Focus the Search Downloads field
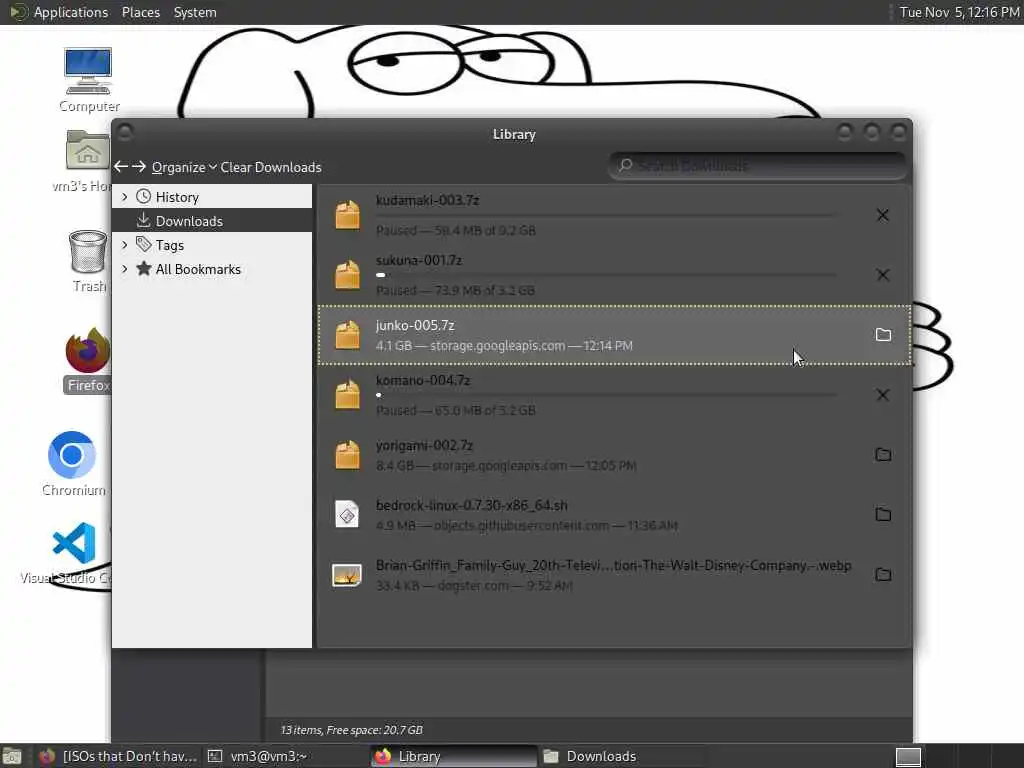 pos(758,166)
